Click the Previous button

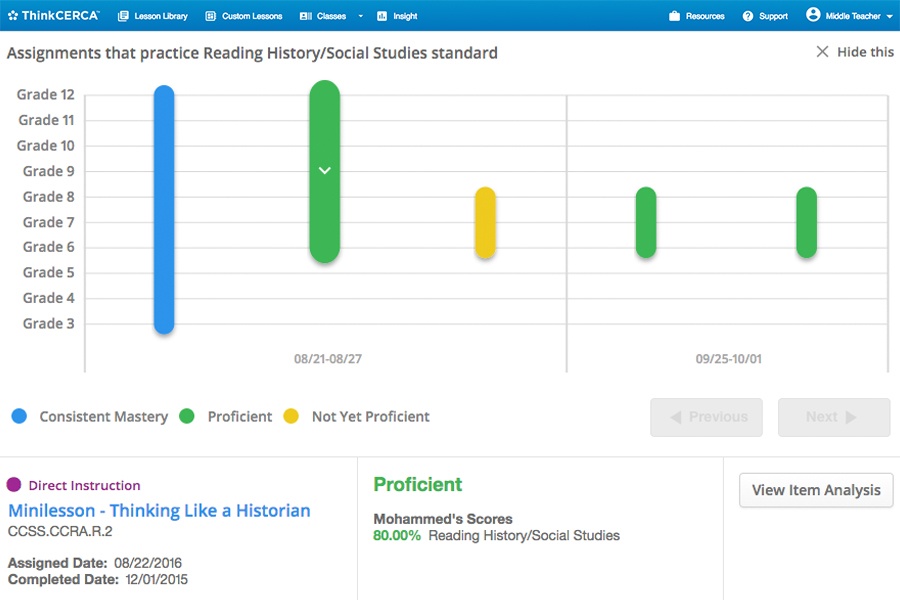pyautogui.click(x=706, y=417)
